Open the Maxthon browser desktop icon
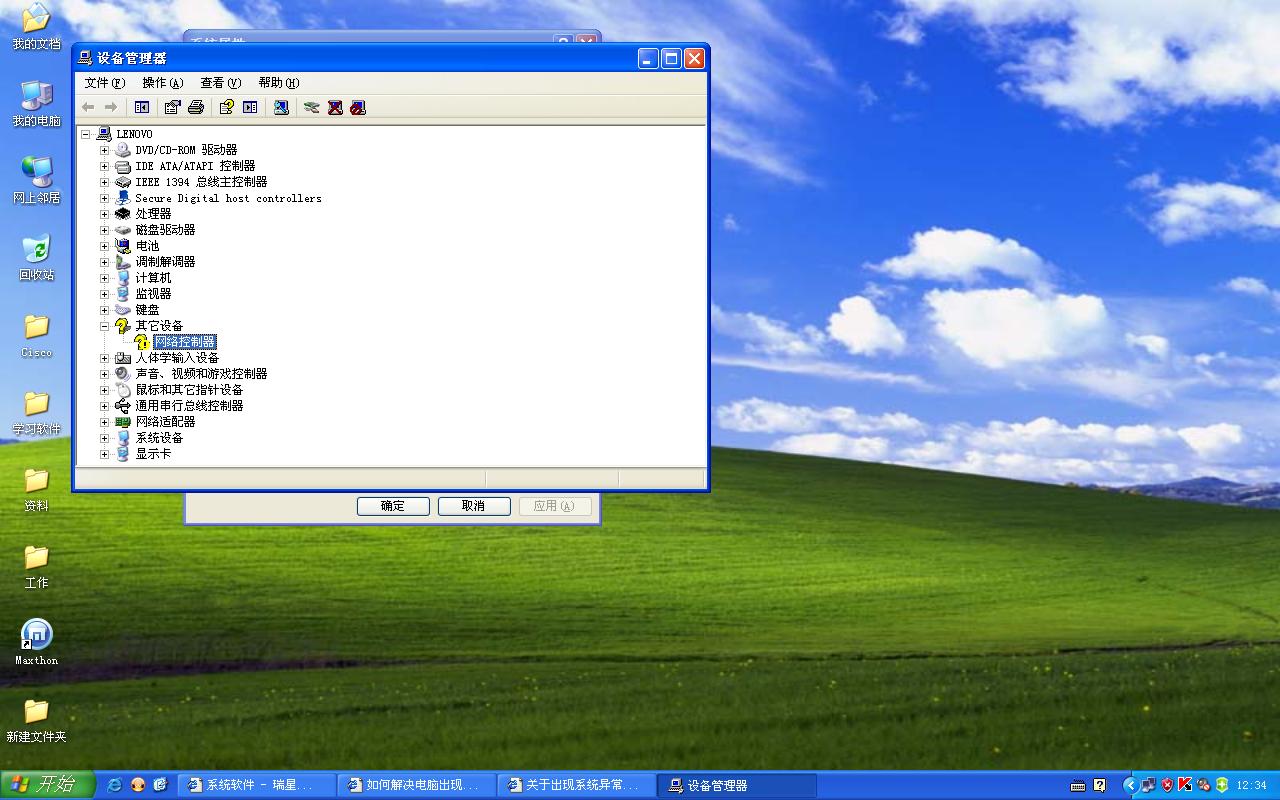 coord(37,635)
